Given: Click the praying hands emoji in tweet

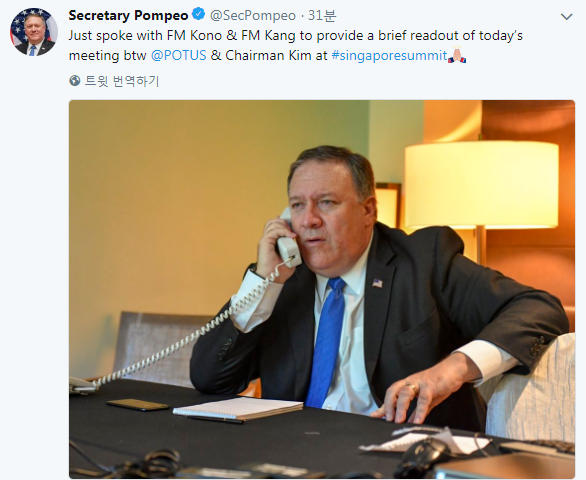Looking at the screenshot, I should click(457, 55).
